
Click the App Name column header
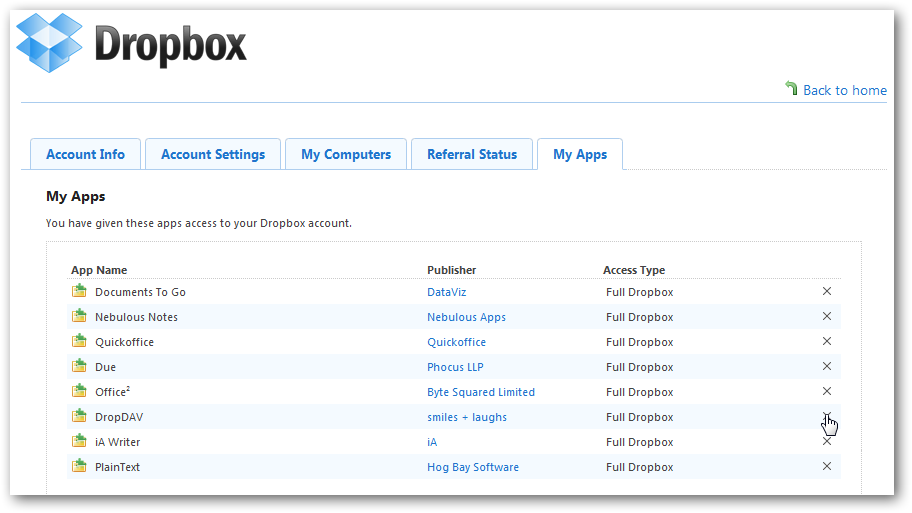click(x=99, y=270)
